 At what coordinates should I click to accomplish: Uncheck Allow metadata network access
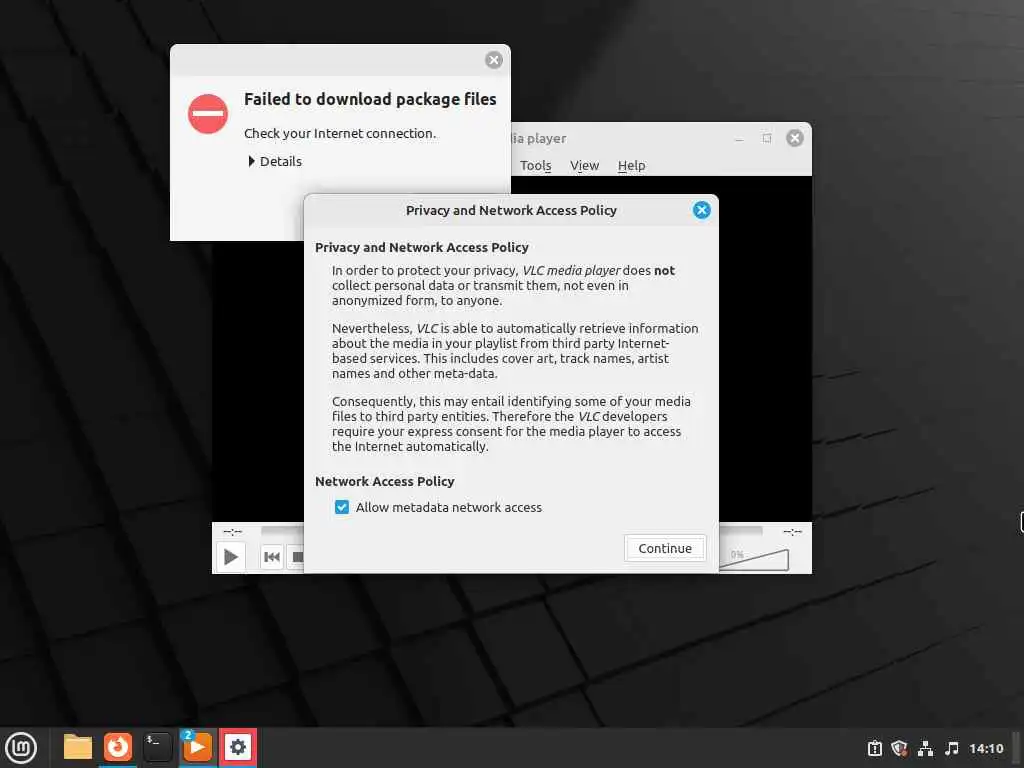tap(342, 507)
